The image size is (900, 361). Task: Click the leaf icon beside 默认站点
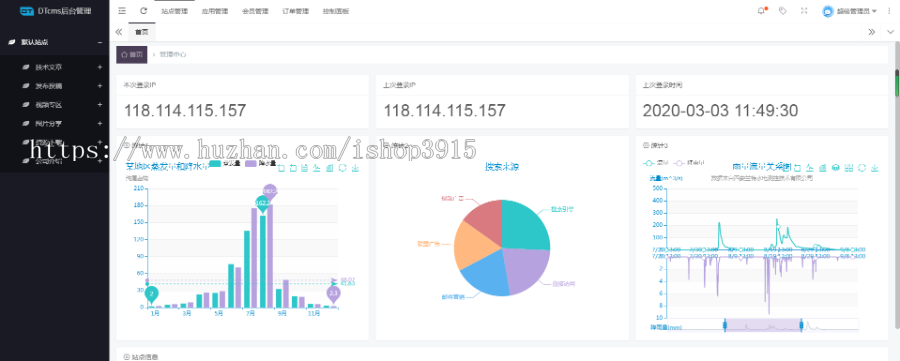pos(11,42)
